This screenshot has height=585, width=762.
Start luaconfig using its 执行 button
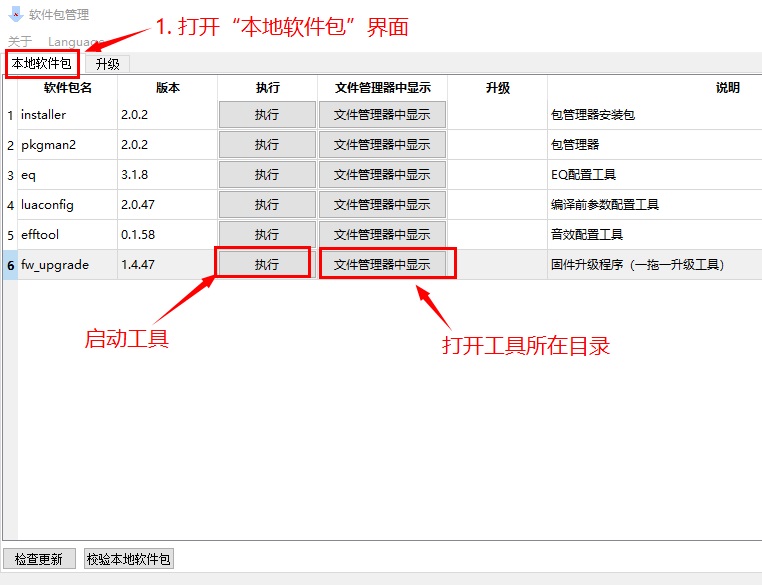click(x=267, y=205)
